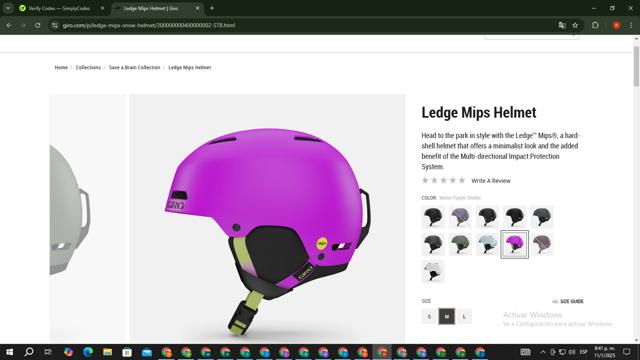Image resolution: width=640 pixels, height=360 pixels.
Task: Open Microsoft Edge from the taskbar
Action: 88,352
